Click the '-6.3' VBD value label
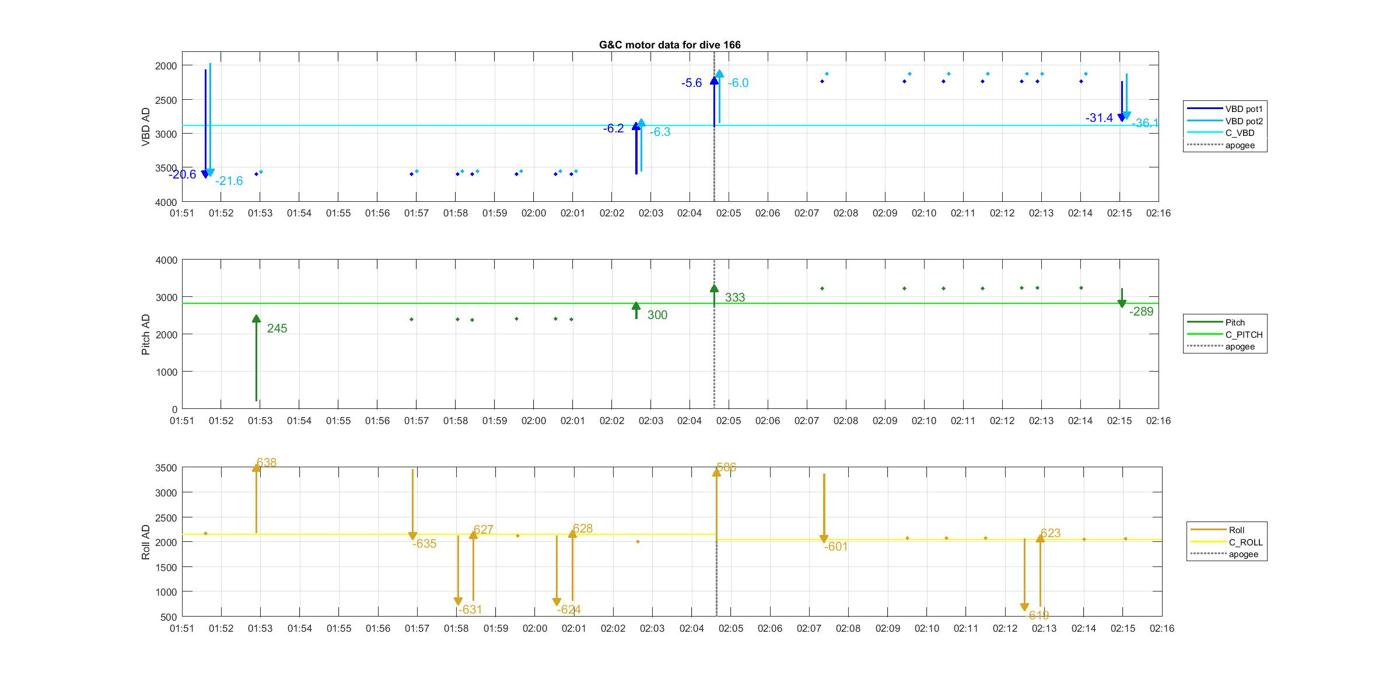 pos(660,132)
